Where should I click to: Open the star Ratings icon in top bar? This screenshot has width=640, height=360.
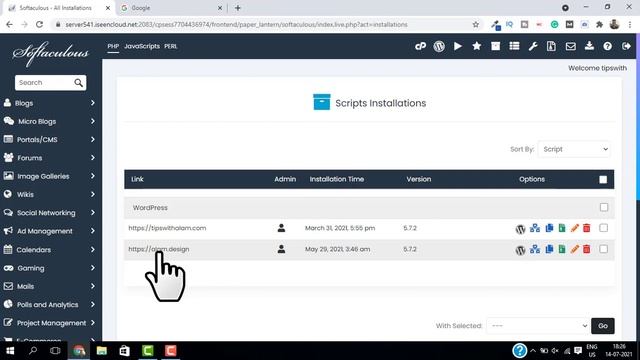[x=476, y=46]
